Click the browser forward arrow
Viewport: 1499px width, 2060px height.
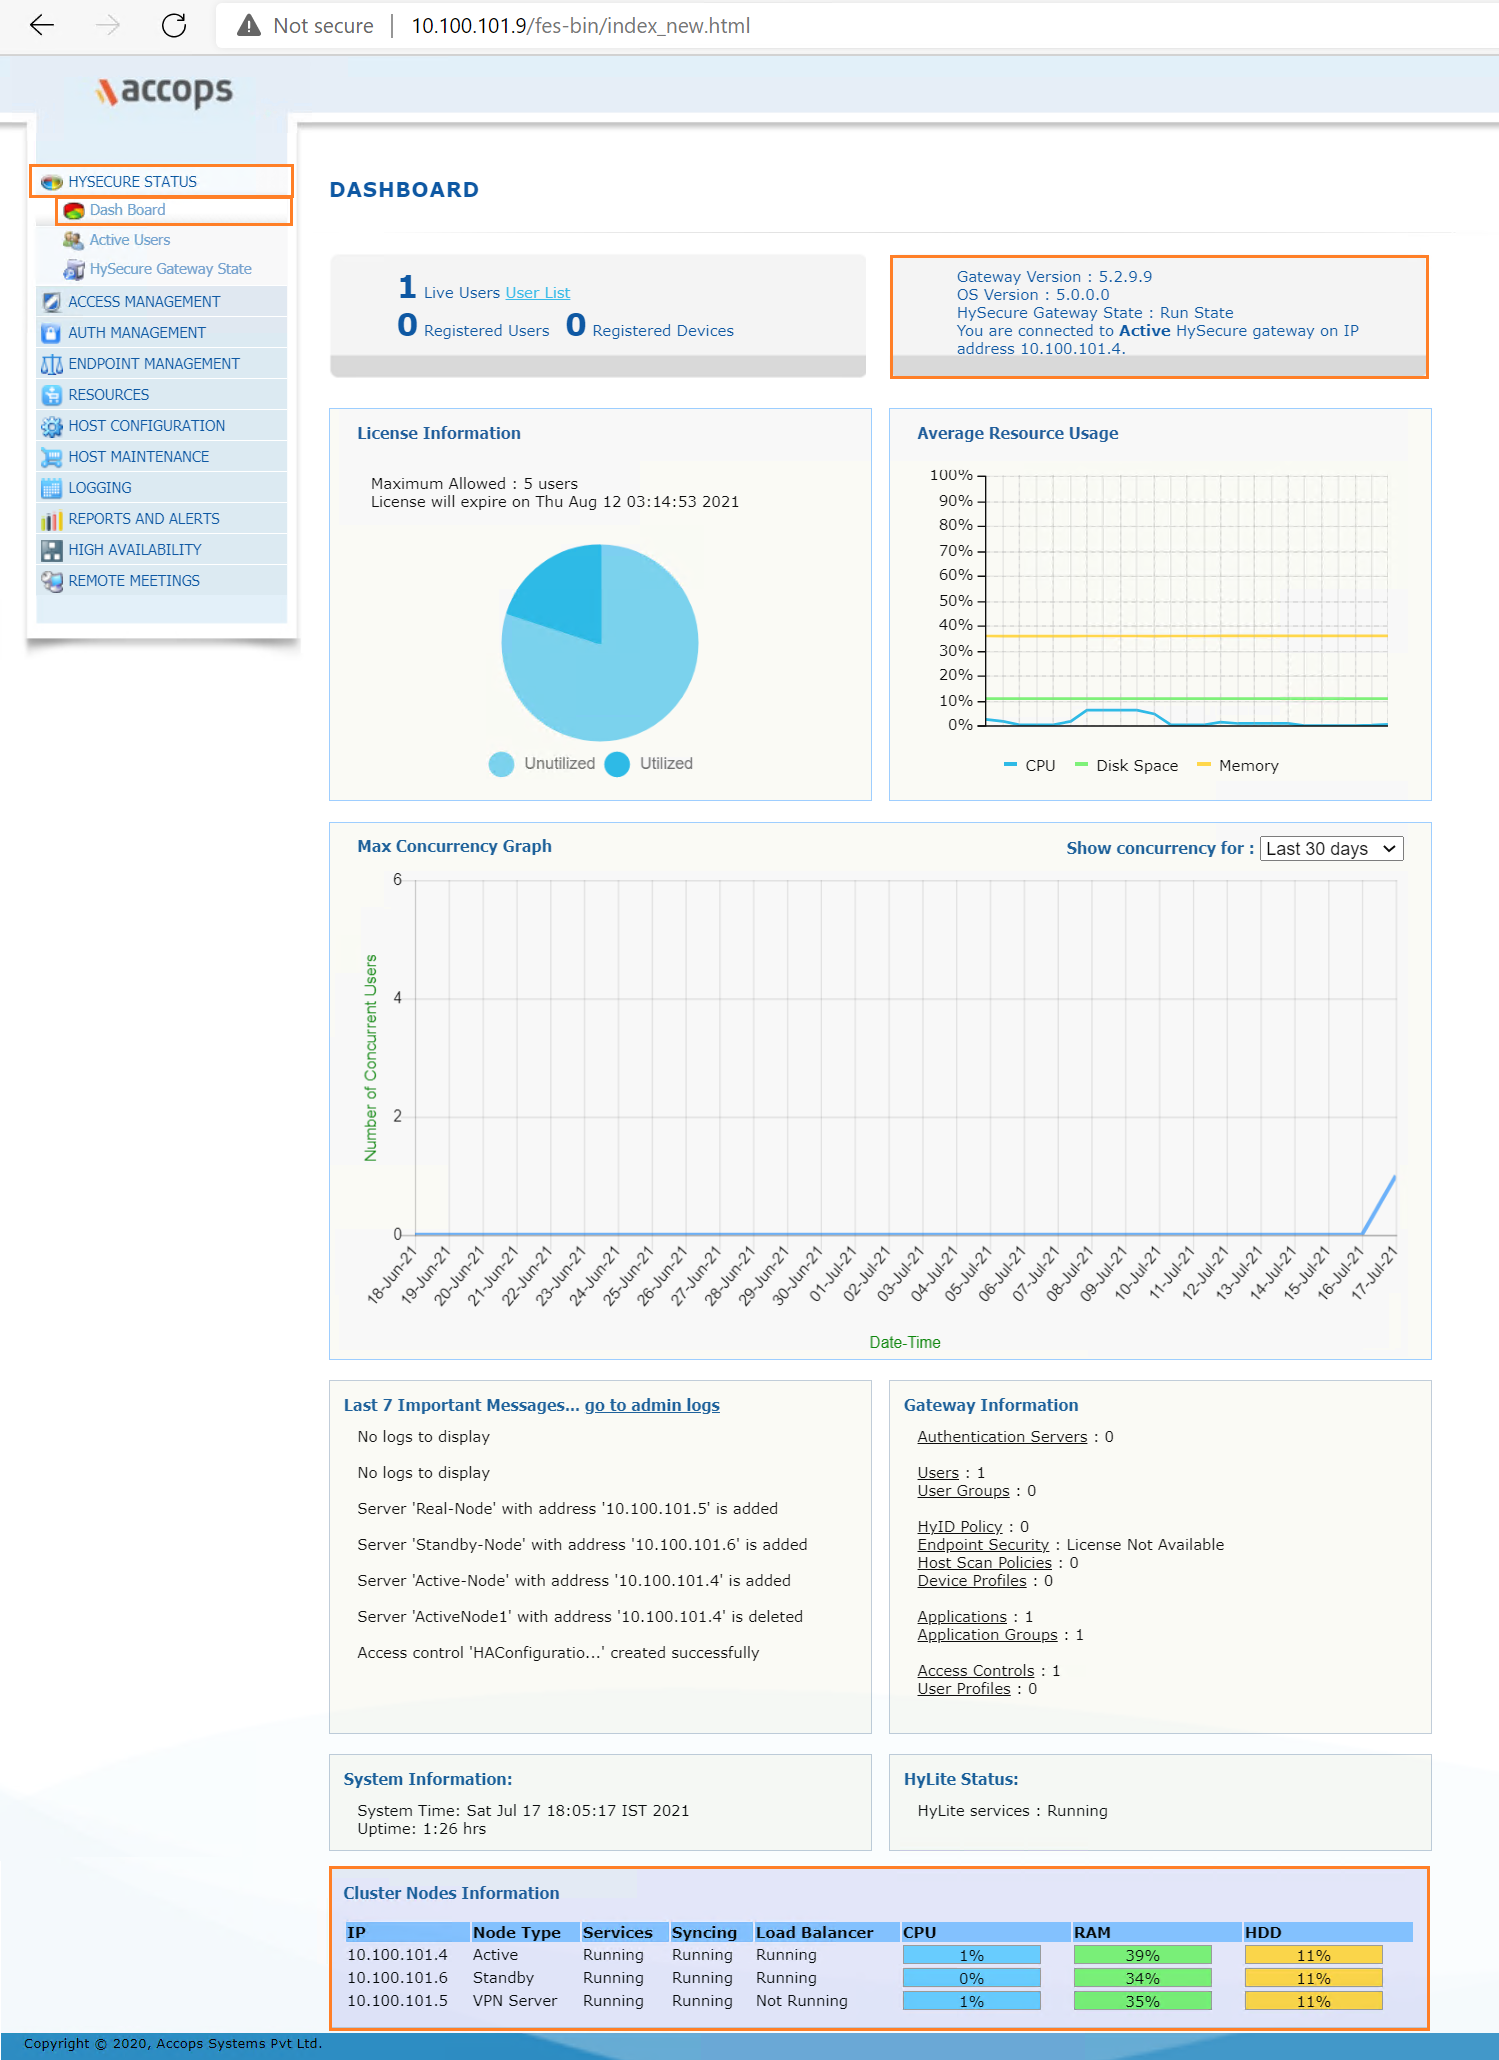coord(108,25)
